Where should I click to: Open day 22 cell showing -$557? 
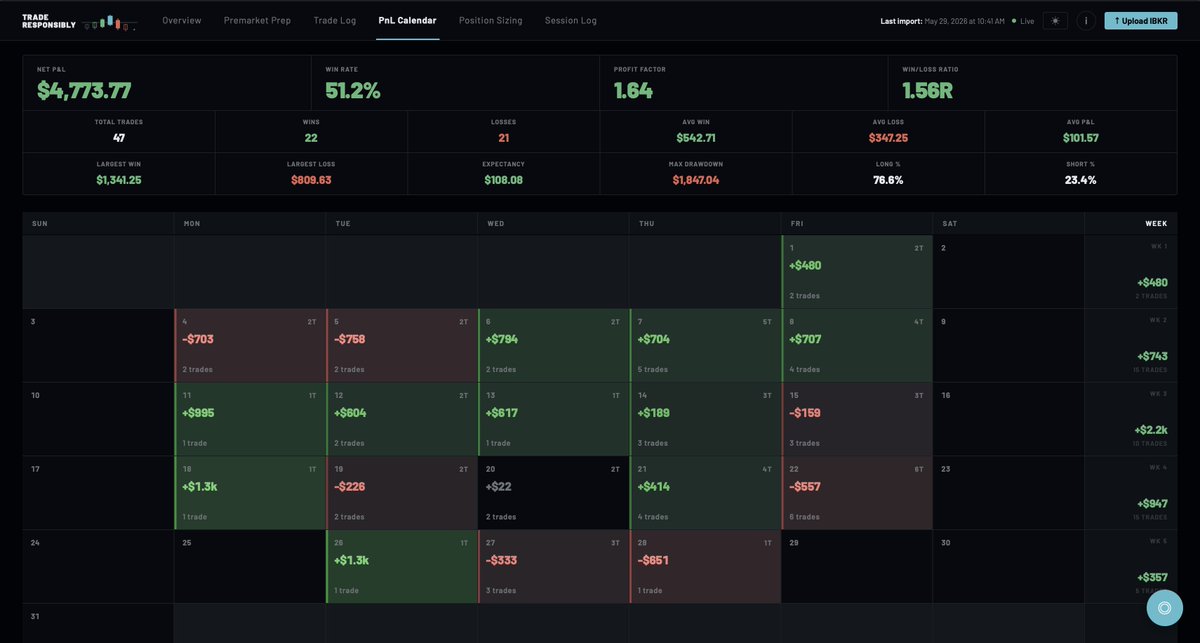click(x=857, y=493)
